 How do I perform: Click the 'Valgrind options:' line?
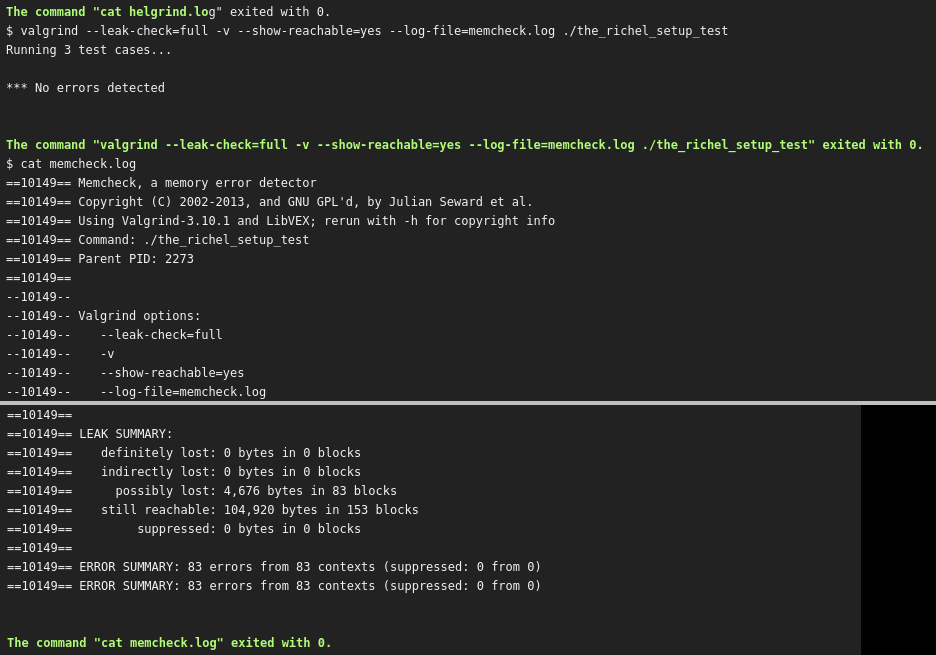[103, 316]
